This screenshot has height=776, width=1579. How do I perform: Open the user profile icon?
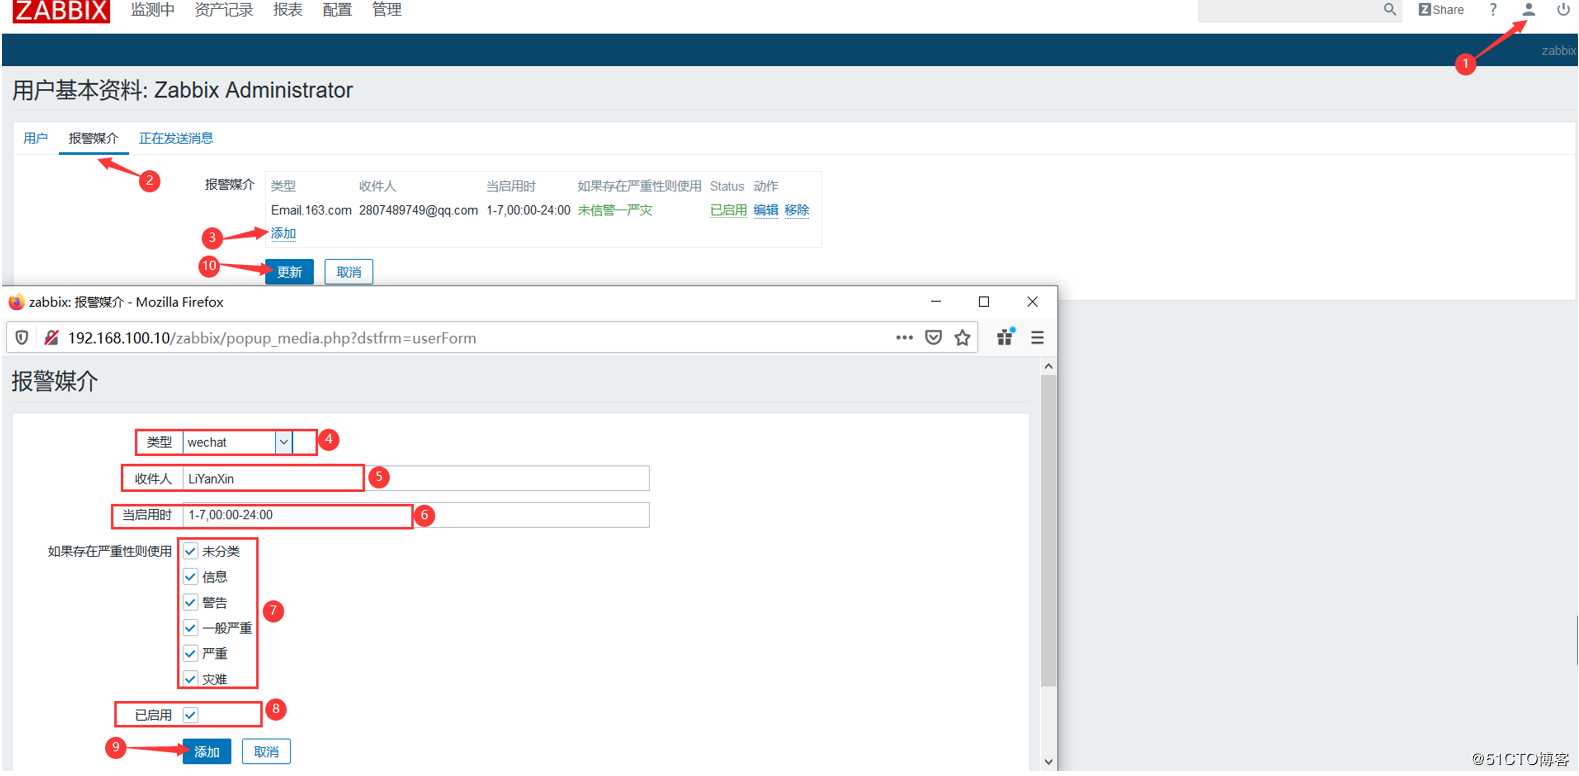click(1528, 10)
